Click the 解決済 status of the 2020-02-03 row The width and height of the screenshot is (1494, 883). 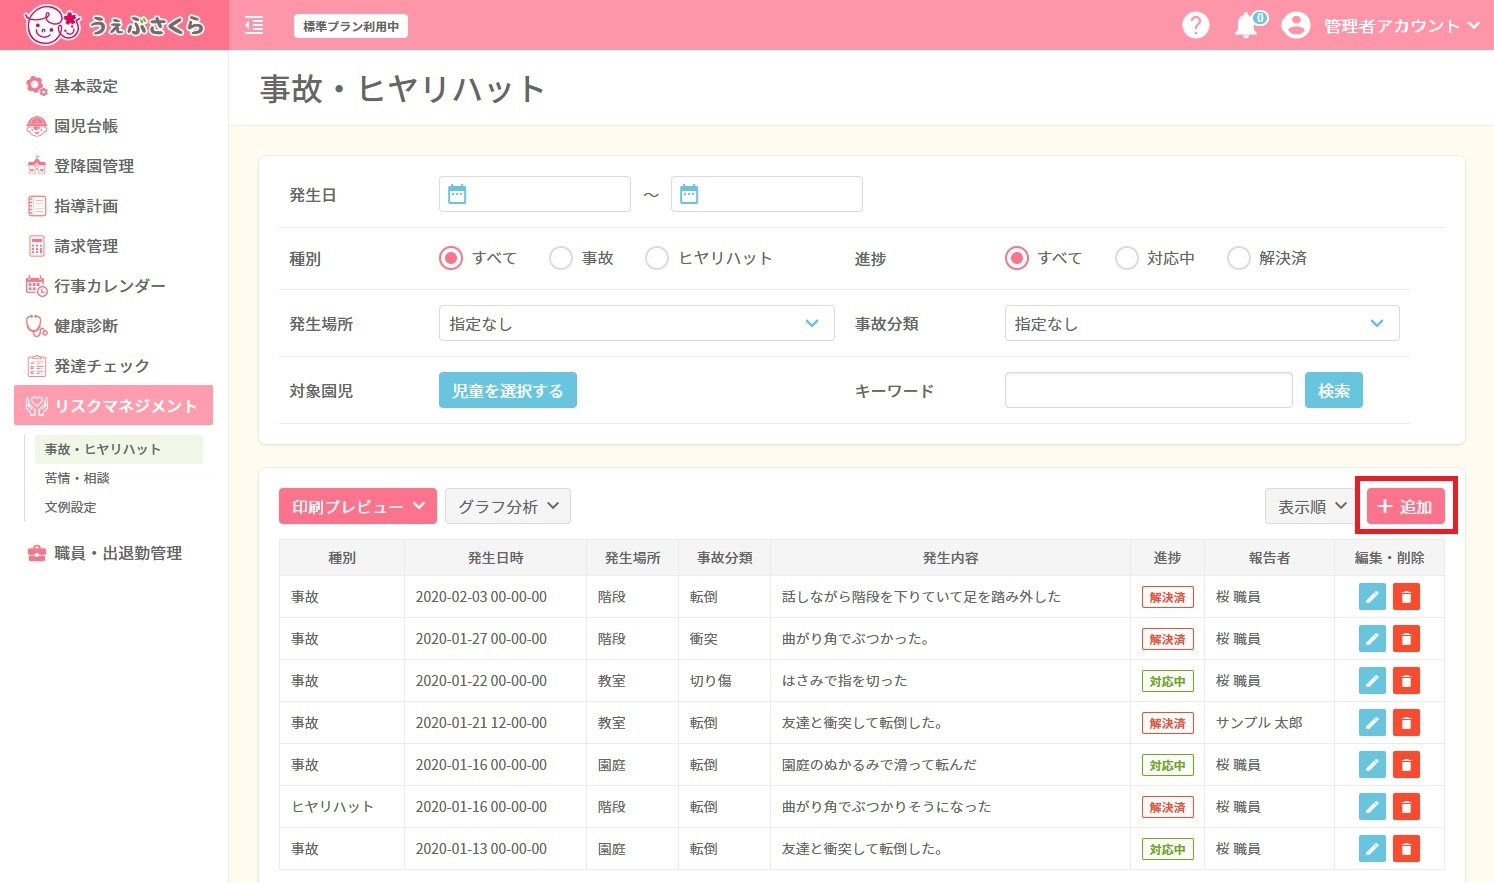[1167, 597]
